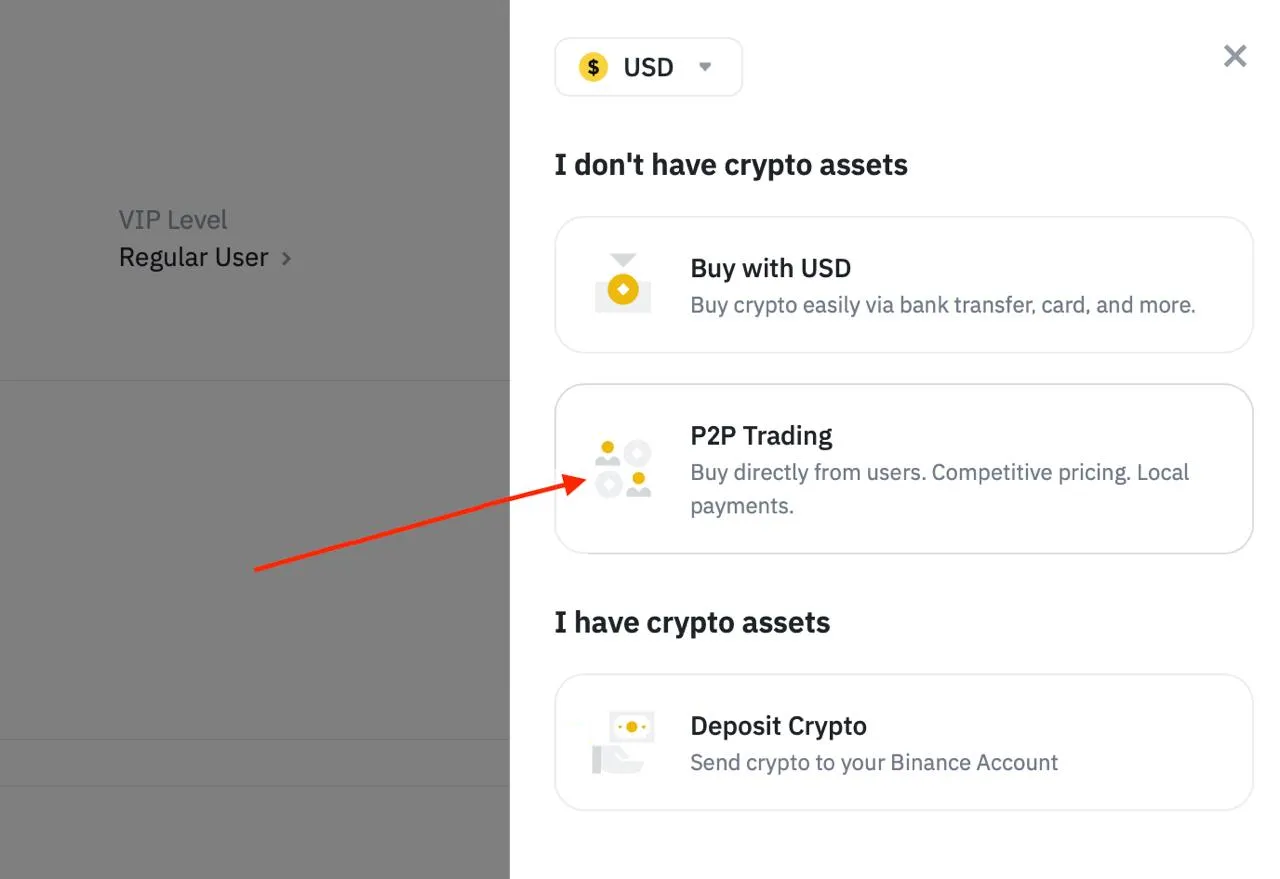Click the VIP Level label
The height and width of the screenshot is (879, 1280).
173,220
